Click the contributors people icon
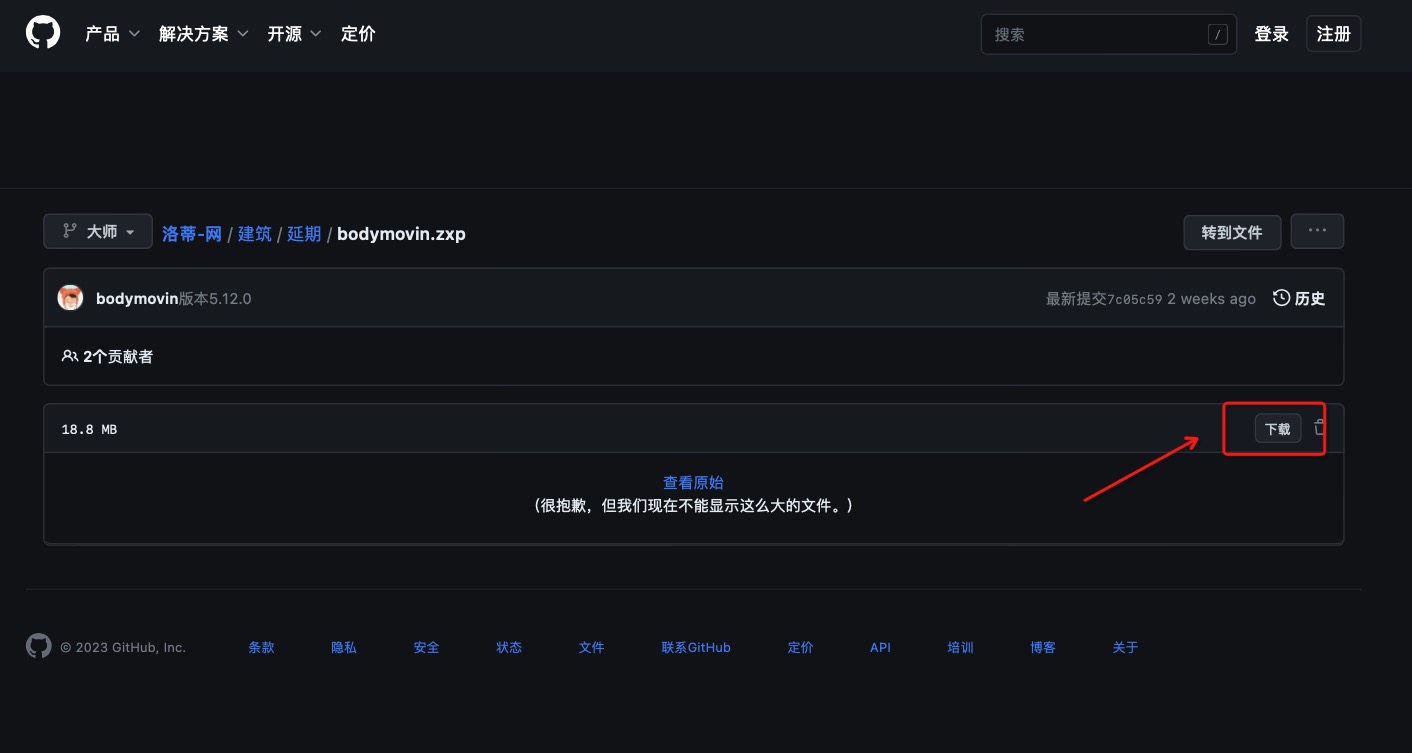The height and width of the screenshot is (753, 1412). point(69,356)
